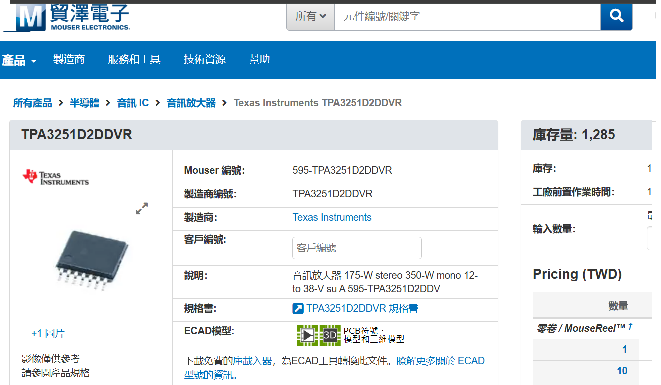
Task: Select quantity 1 price break
Action: coord(624,349)
